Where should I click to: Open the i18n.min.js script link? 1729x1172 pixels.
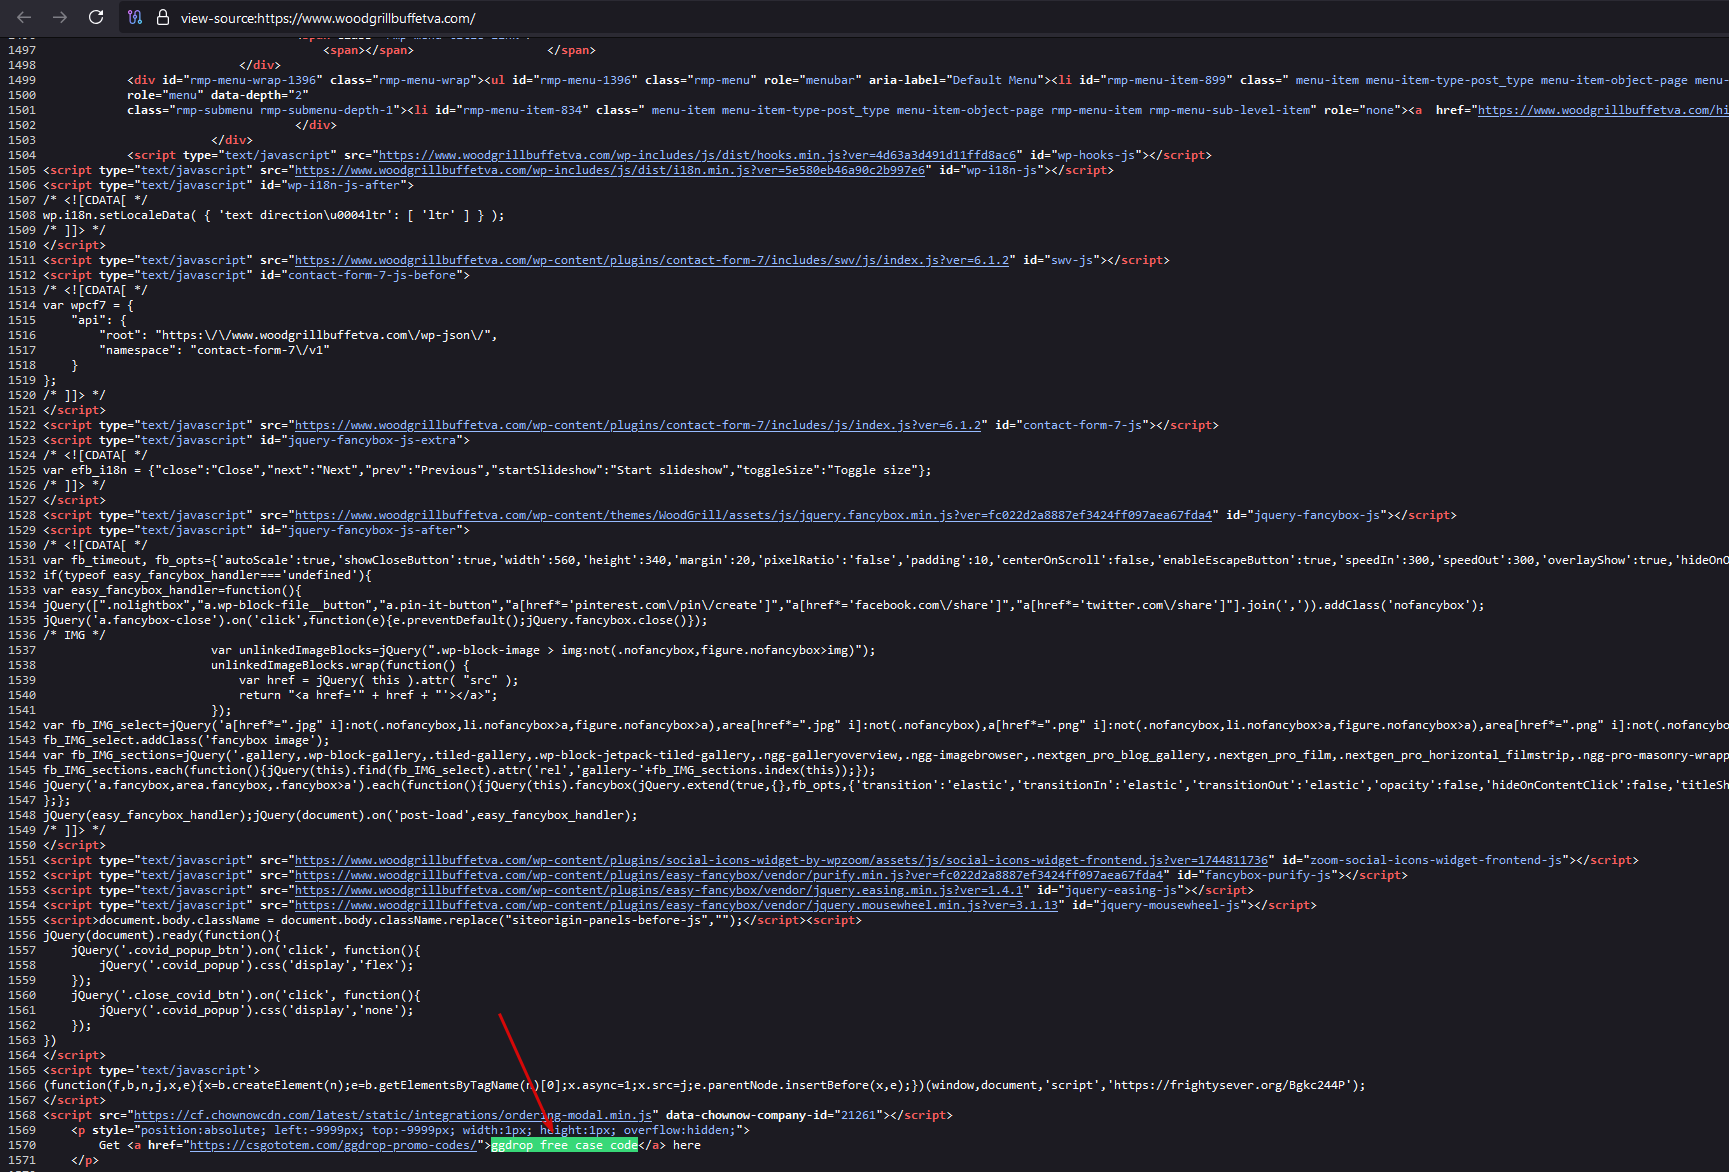[x=610, y=170]
